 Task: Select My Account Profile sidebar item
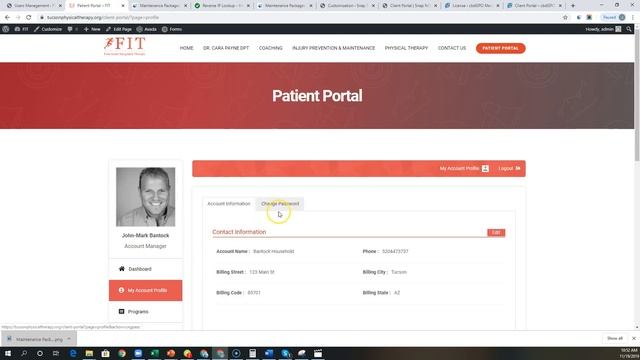(146, 290)
